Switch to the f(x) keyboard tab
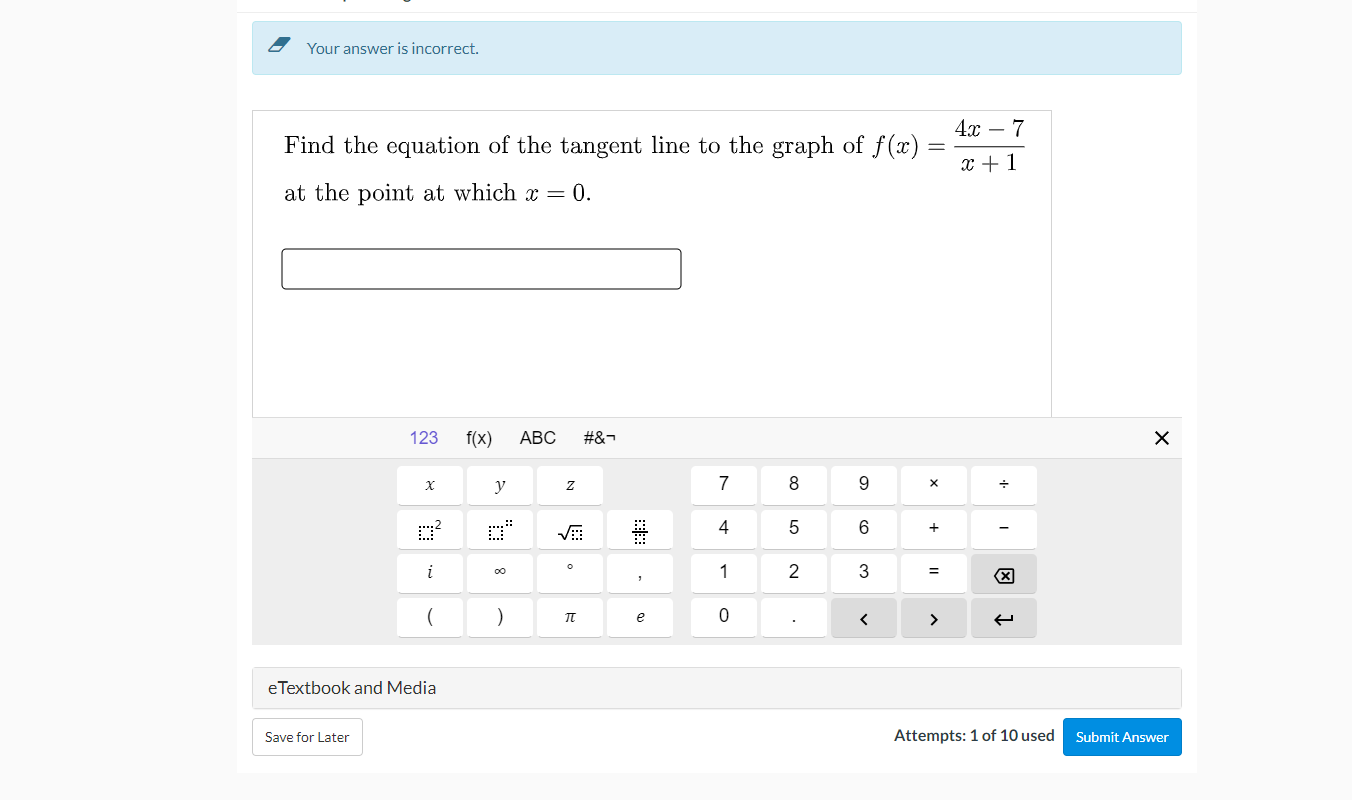 (x=479, y=437)
